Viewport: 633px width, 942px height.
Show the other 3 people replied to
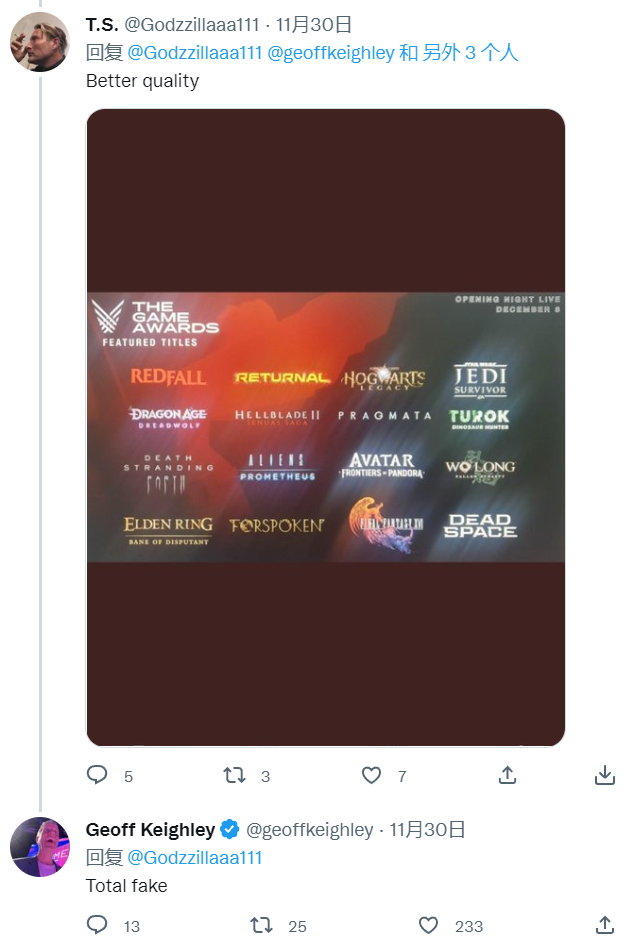470,53
